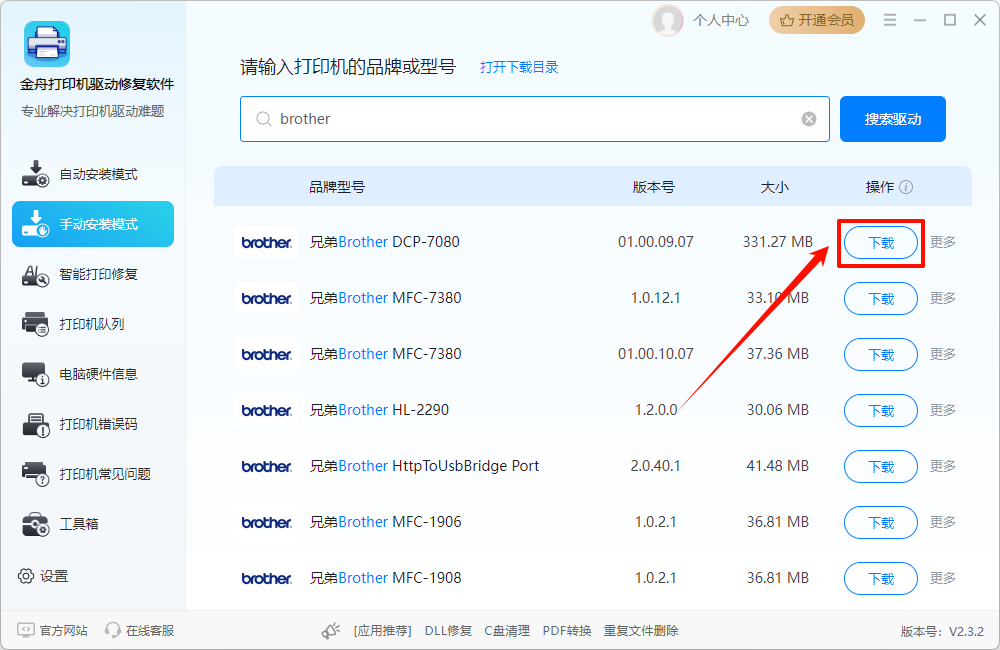This screenshot has width=1000, height=650.
Task: Open 打开下载目录 (download folder) link
Action: [519, 67]
